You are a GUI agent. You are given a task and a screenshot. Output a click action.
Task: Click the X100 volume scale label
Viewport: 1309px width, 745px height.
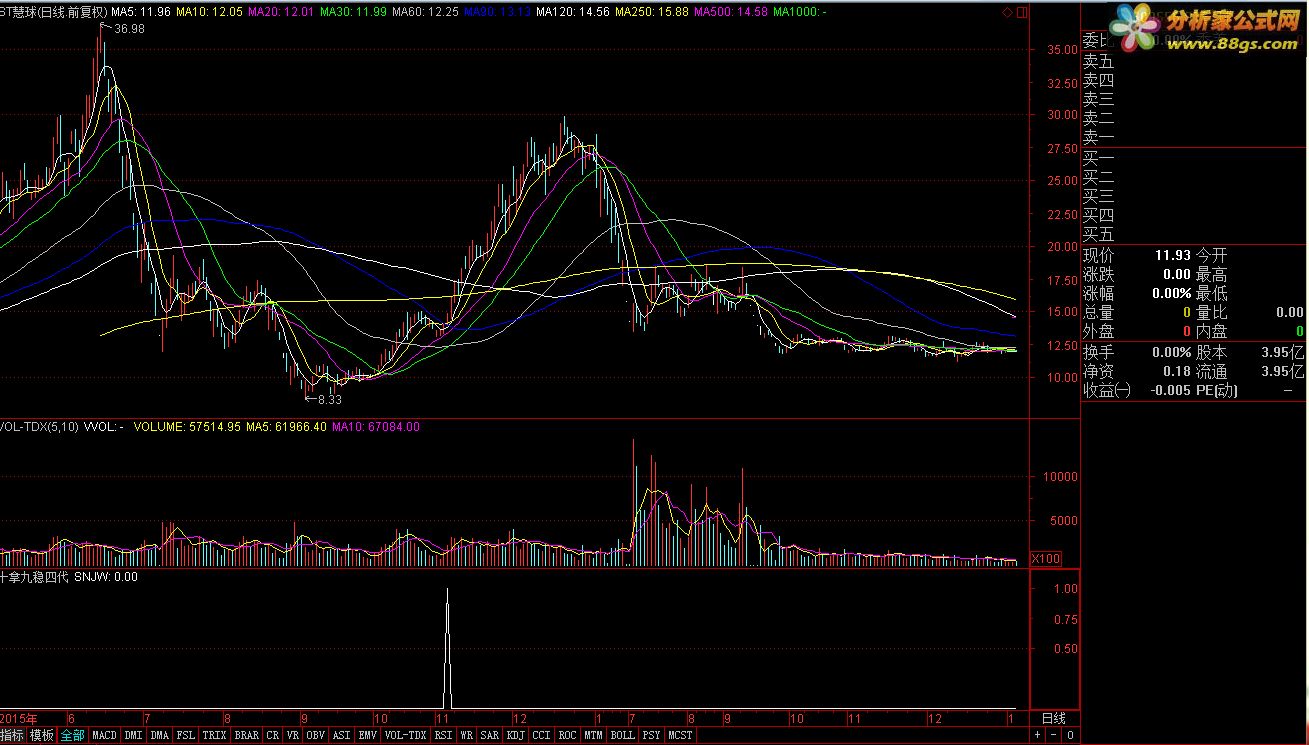click(x=1045, y=558)
